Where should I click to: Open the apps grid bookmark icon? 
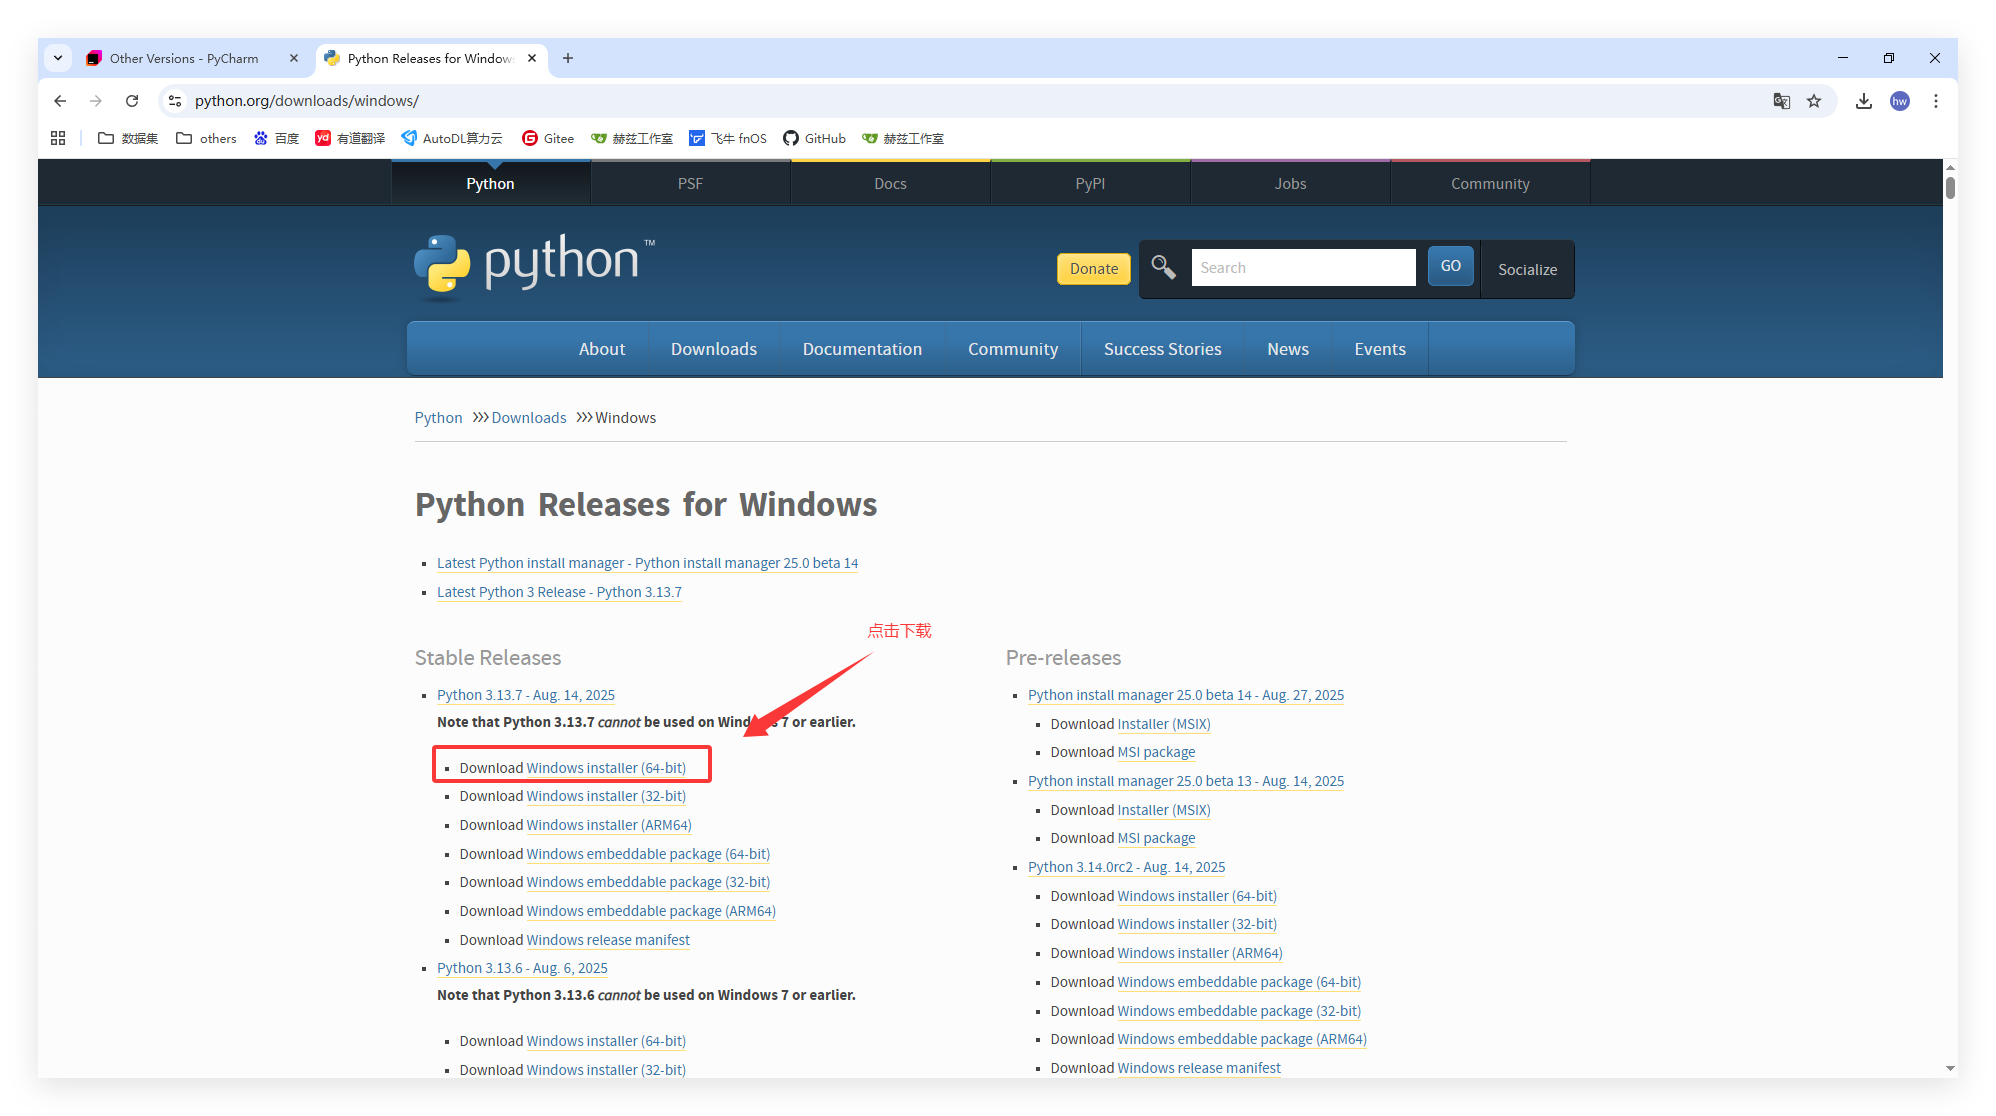pos(58,138)
